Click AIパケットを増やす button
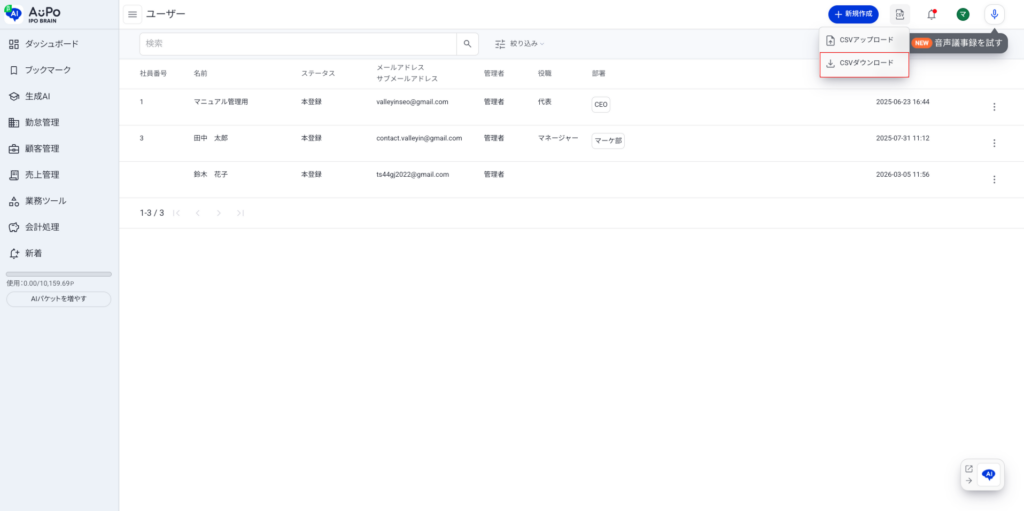The image size is (1024, 511). [x=59, y=299]
